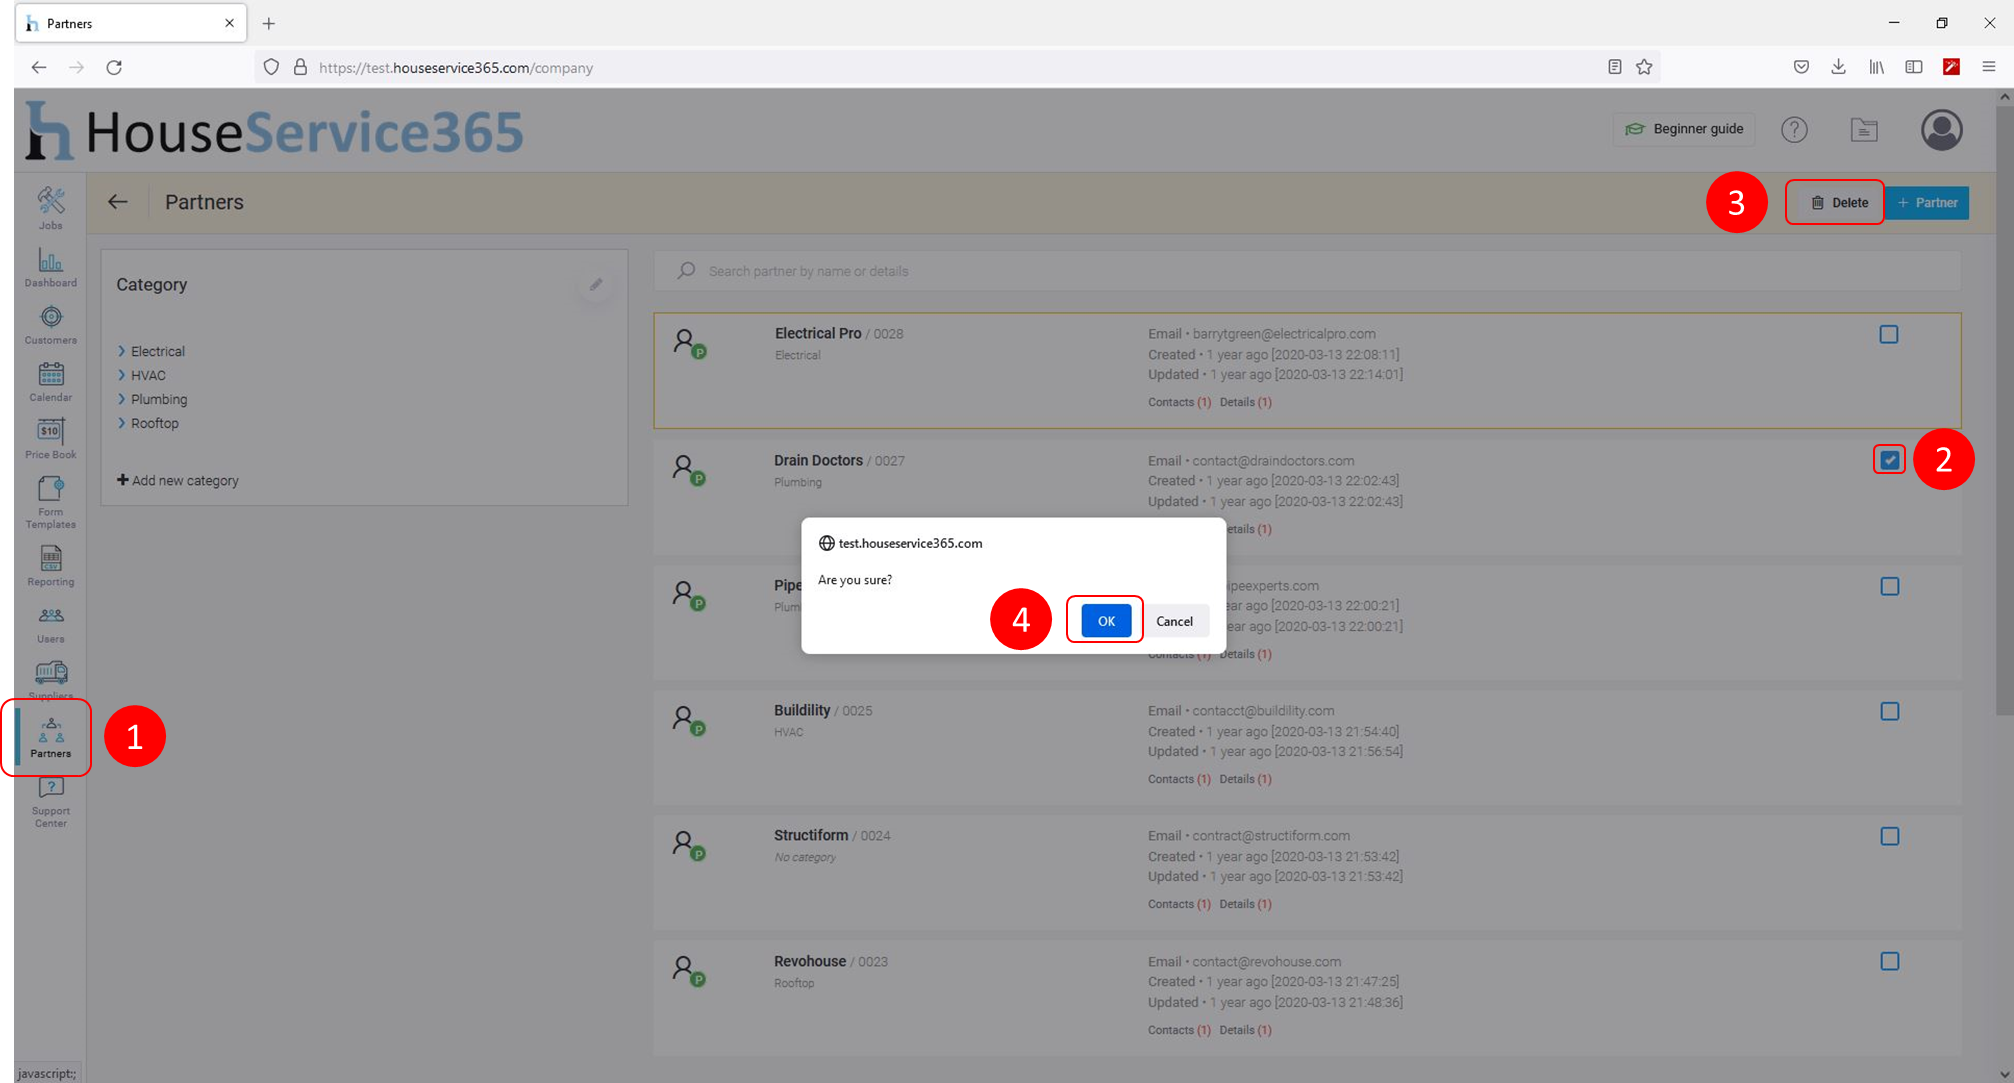The image size is (2014, 1083).
Task: Click the back arrow beside Partners
Action: (x=118, y=202)
